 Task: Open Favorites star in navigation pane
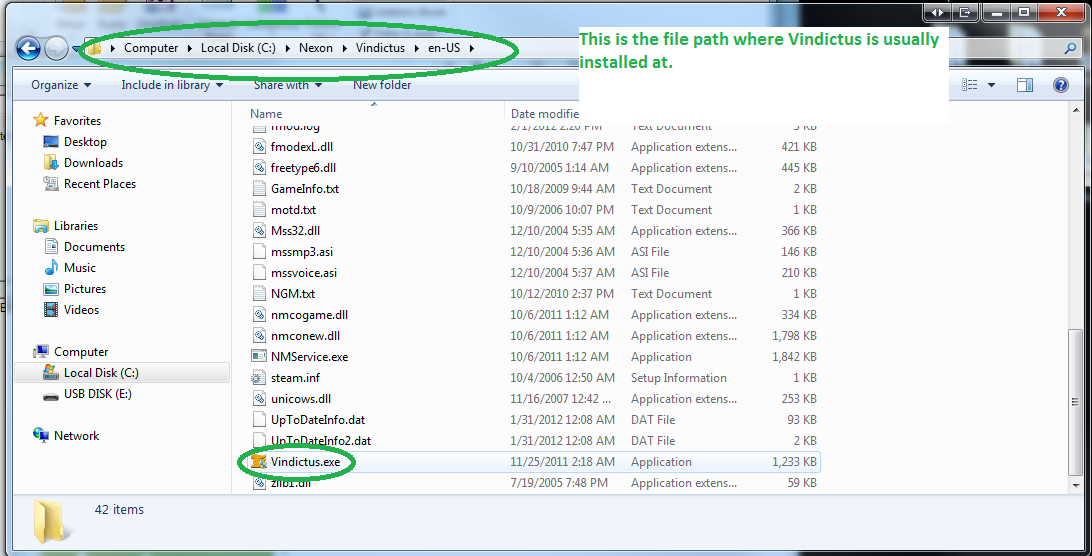tap(41, 121)
